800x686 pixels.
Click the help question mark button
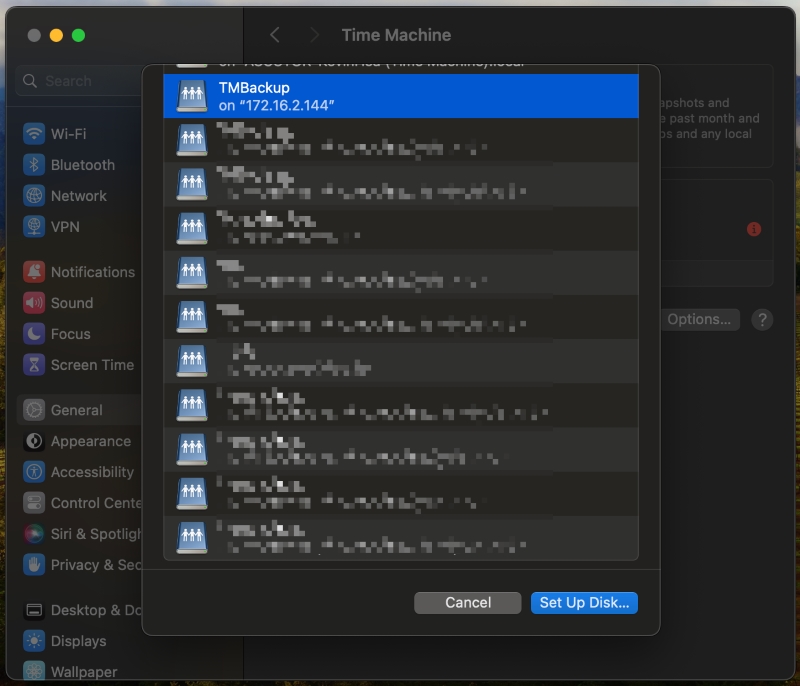[762, 320]
